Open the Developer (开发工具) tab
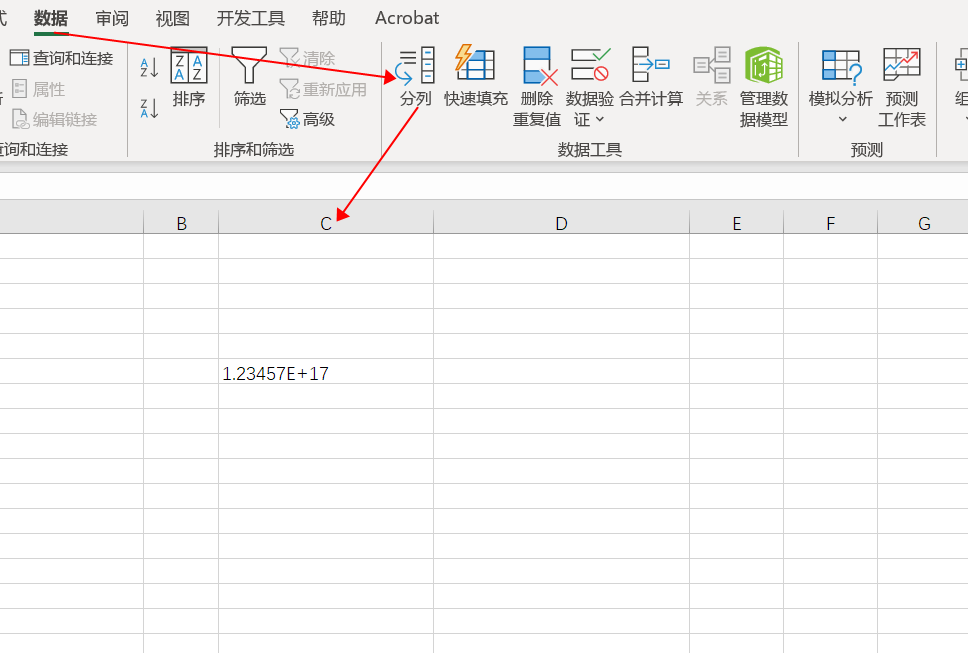The image size is (968, 653). tap(251, 18)
